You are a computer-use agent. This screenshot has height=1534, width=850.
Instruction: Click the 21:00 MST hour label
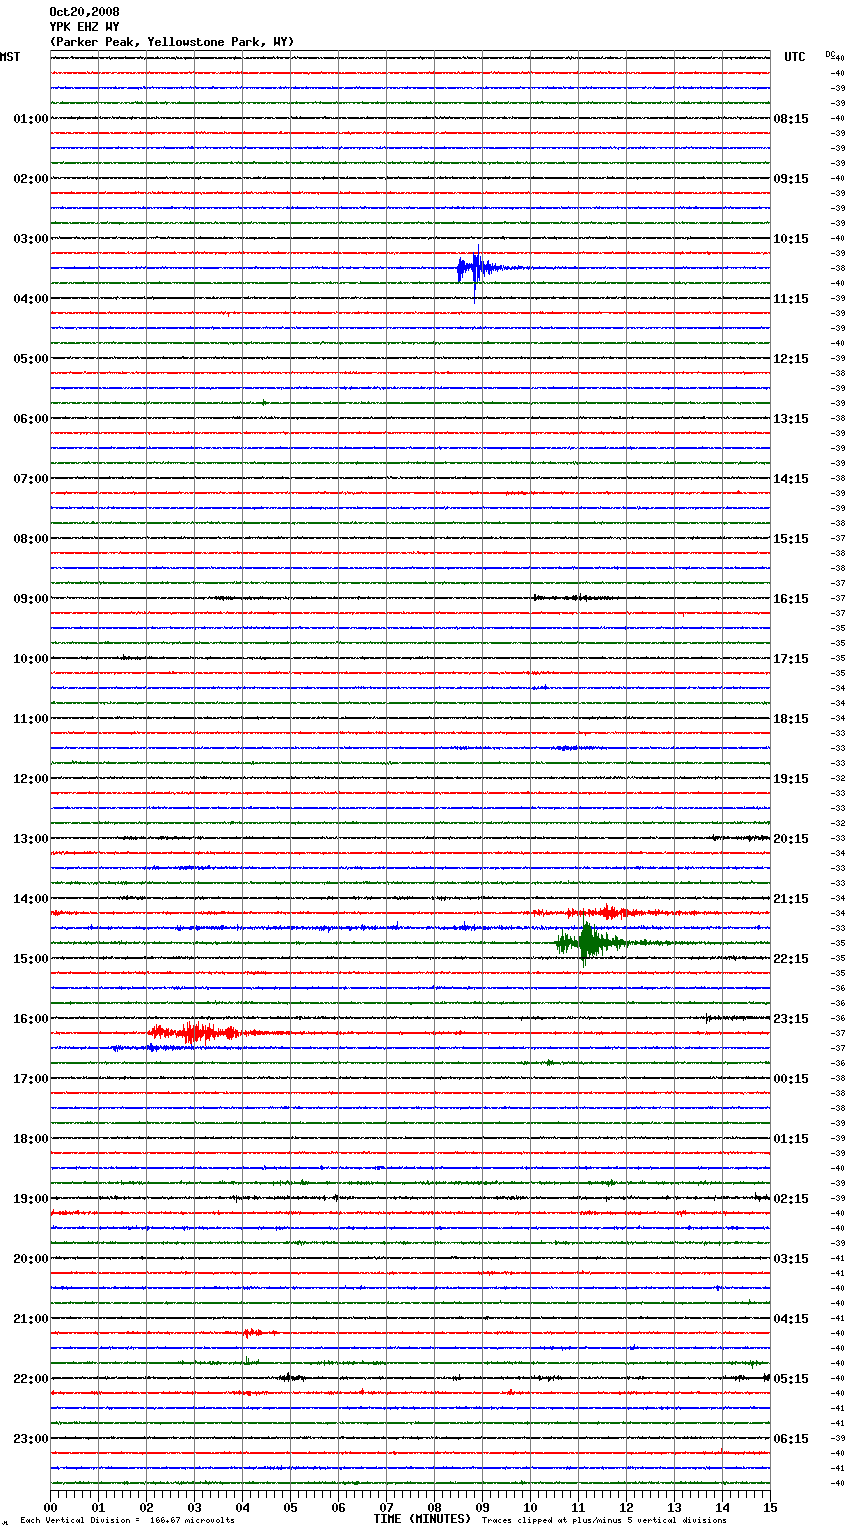click(31, 1319)
